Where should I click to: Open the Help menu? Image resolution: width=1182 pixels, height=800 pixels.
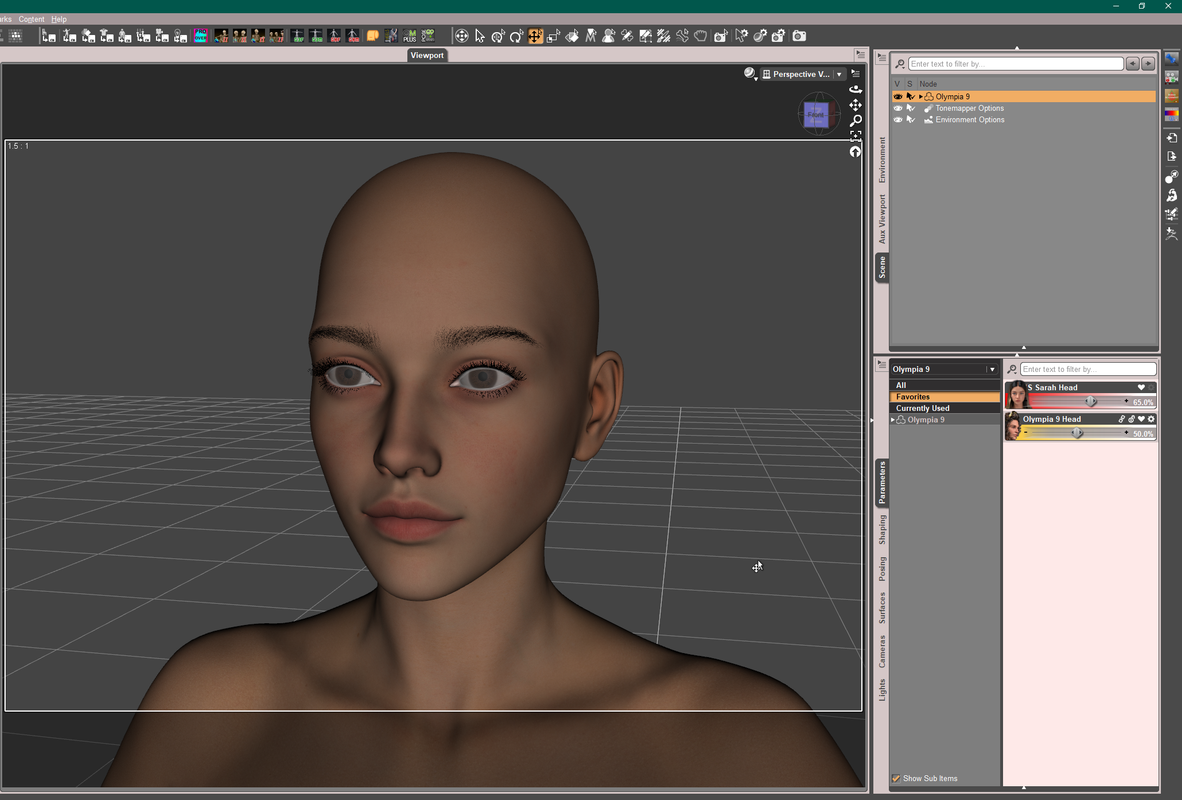(59, 19)
